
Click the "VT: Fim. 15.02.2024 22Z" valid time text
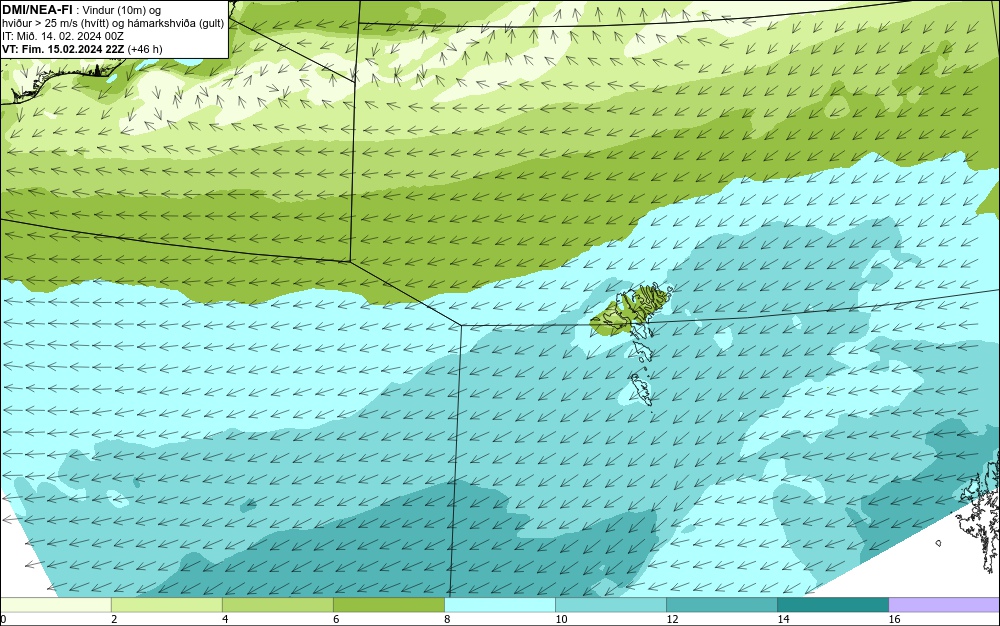(63, 49)
